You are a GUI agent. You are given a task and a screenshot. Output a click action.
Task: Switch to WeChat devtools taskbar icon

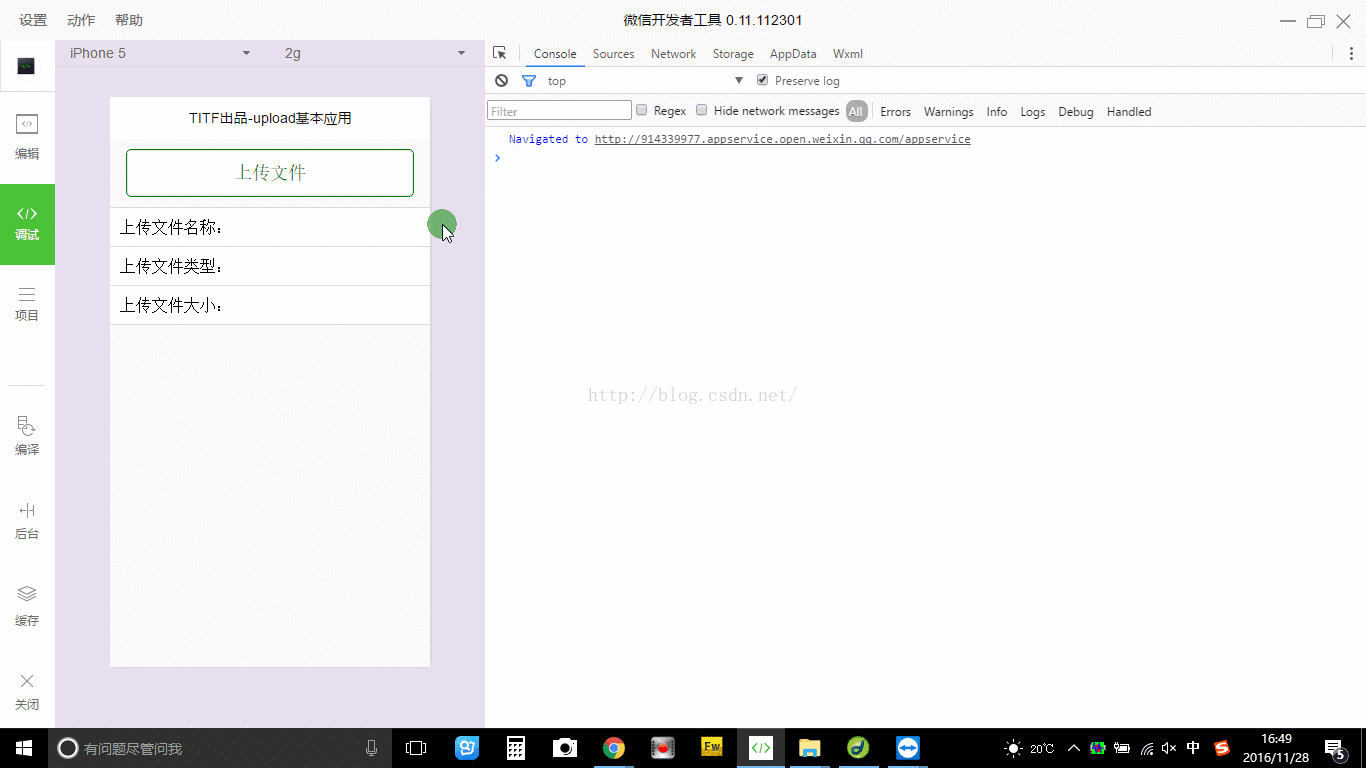(761, 748)
